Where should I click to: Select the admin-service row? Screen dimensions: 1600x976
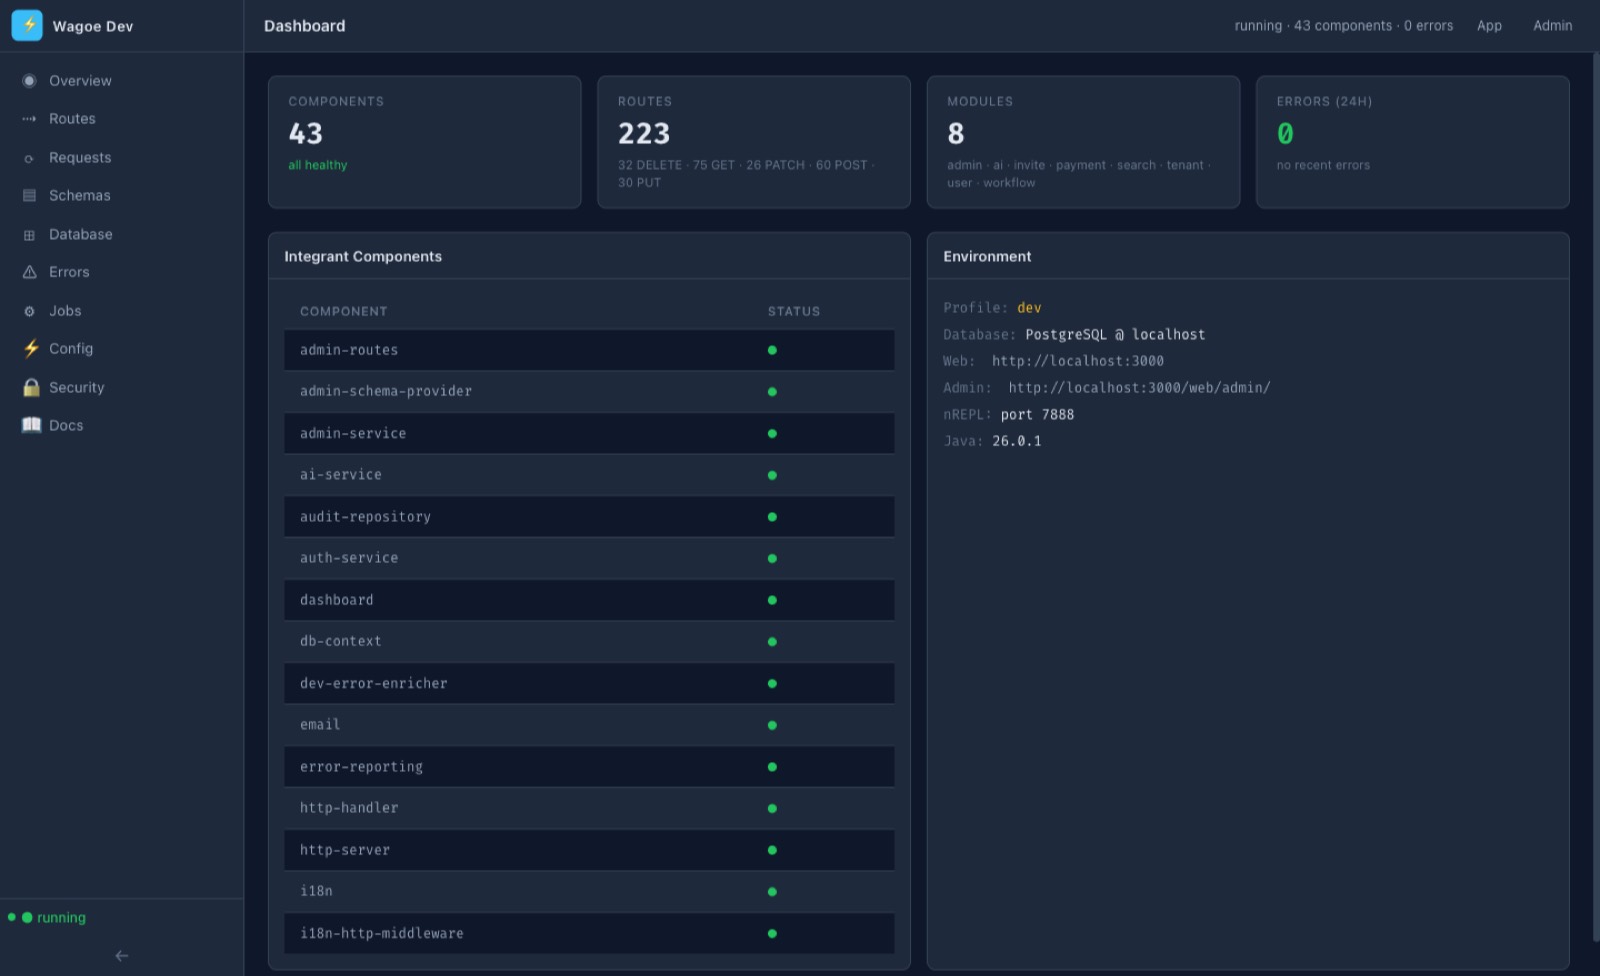(x=589, y=434)
